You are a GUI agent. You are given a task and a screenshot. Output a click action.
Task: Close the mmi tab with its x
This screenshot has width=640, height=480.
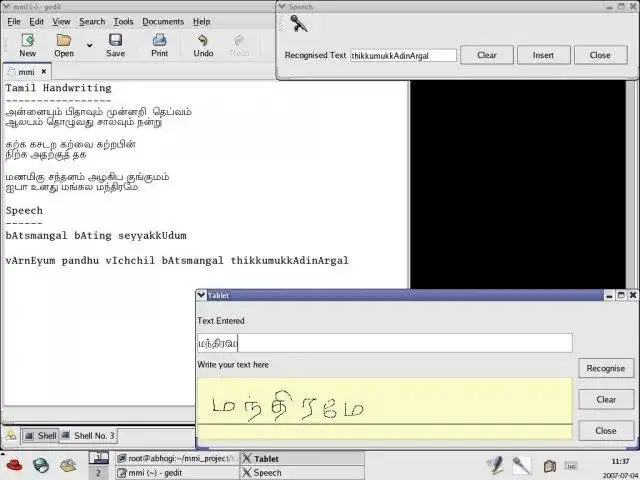44,71
